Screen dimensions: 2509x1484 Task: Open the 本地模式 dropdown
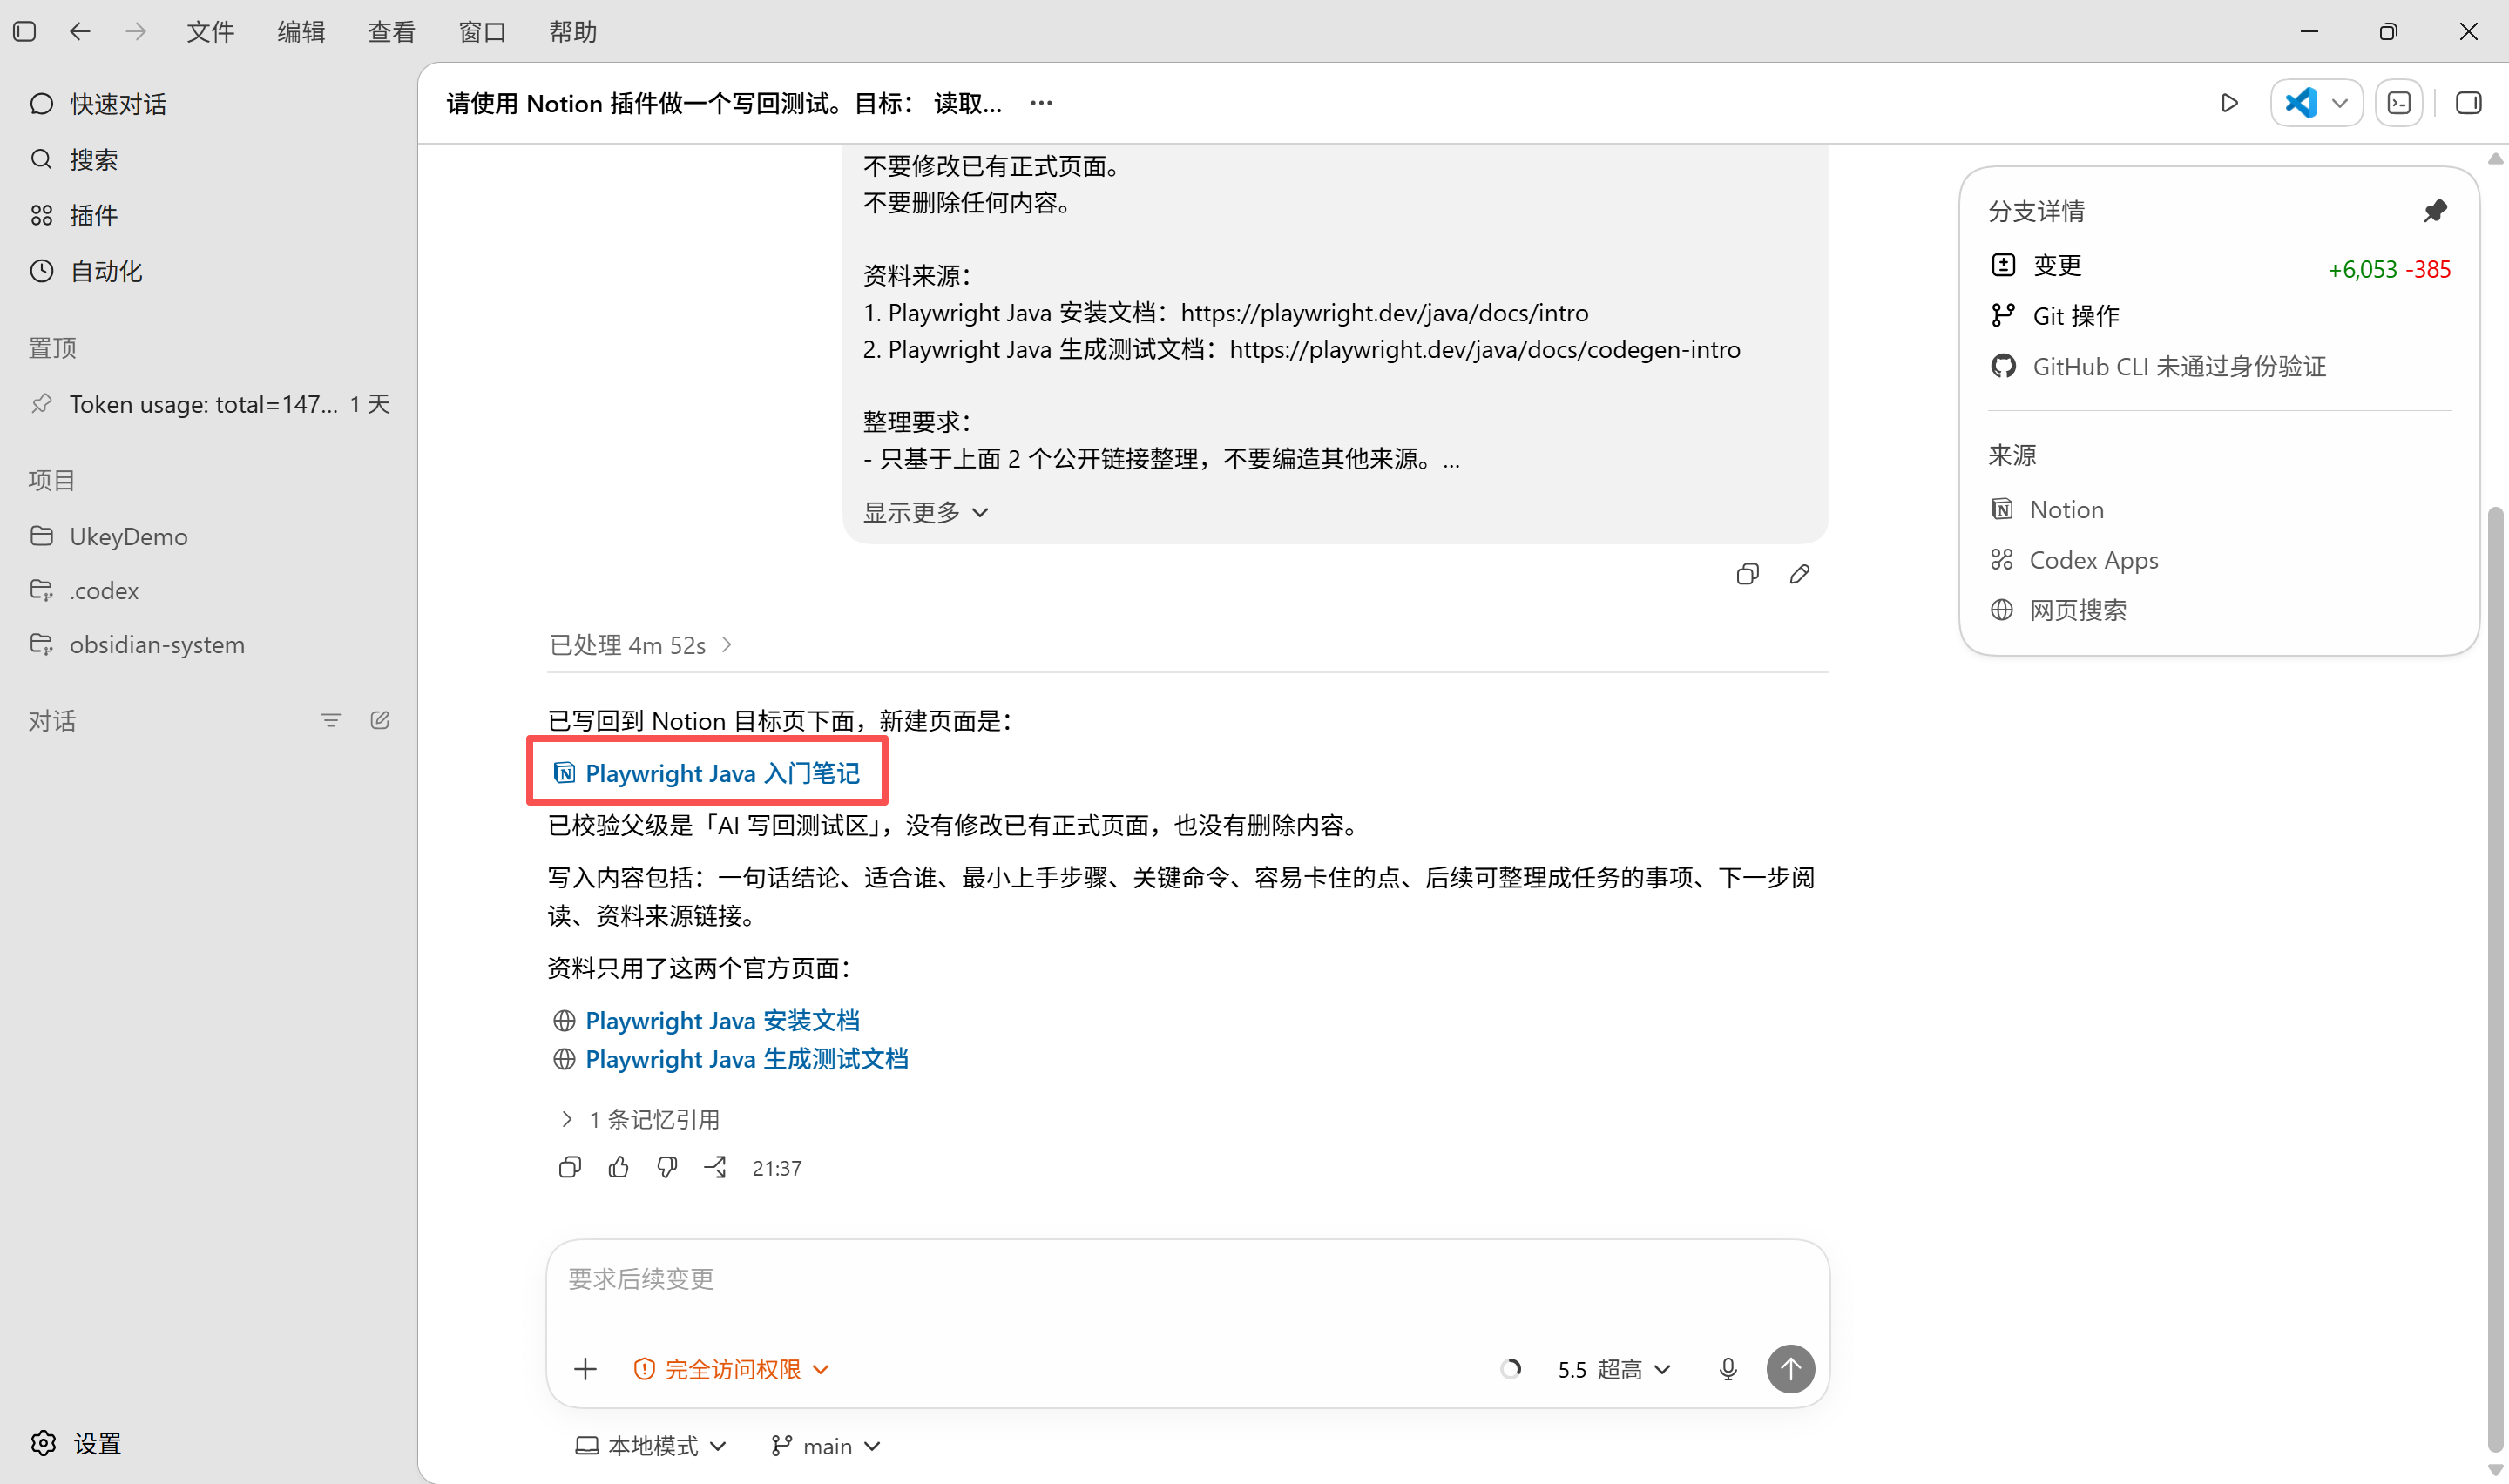click(x=651, y=1447)
